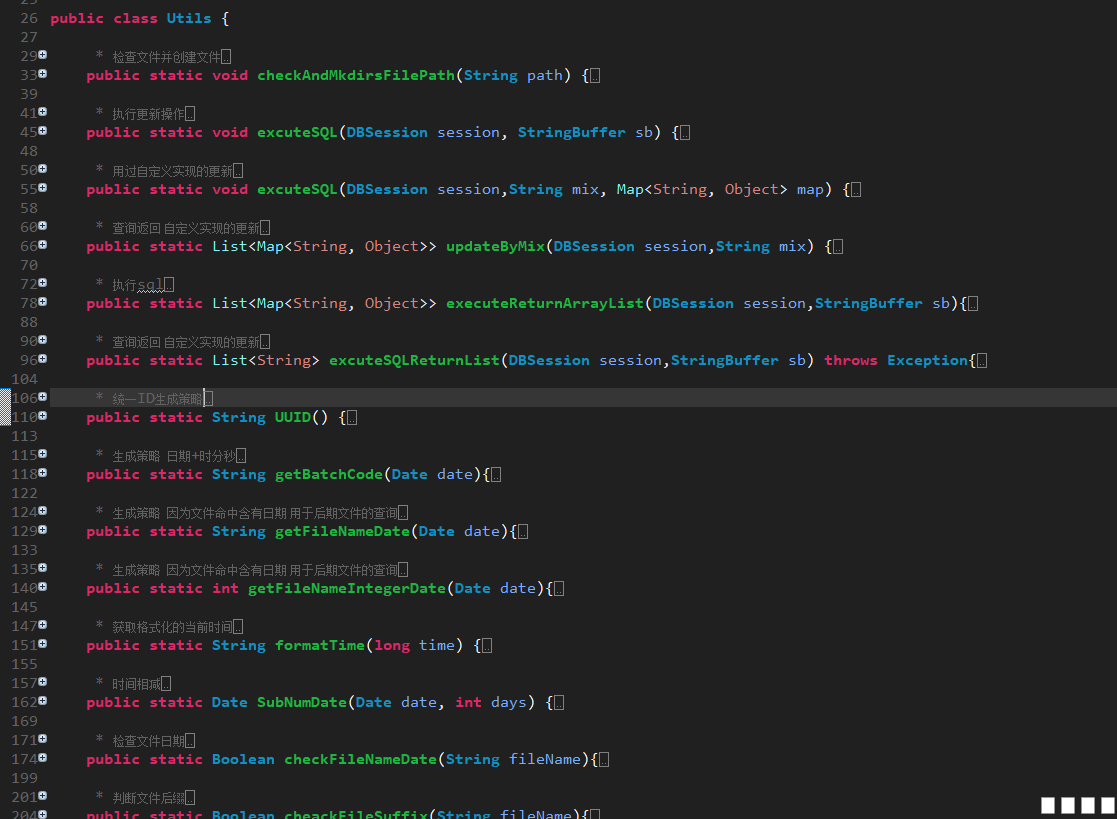Expand executeReturnArrayList fold at line 78

coord(43,303)
